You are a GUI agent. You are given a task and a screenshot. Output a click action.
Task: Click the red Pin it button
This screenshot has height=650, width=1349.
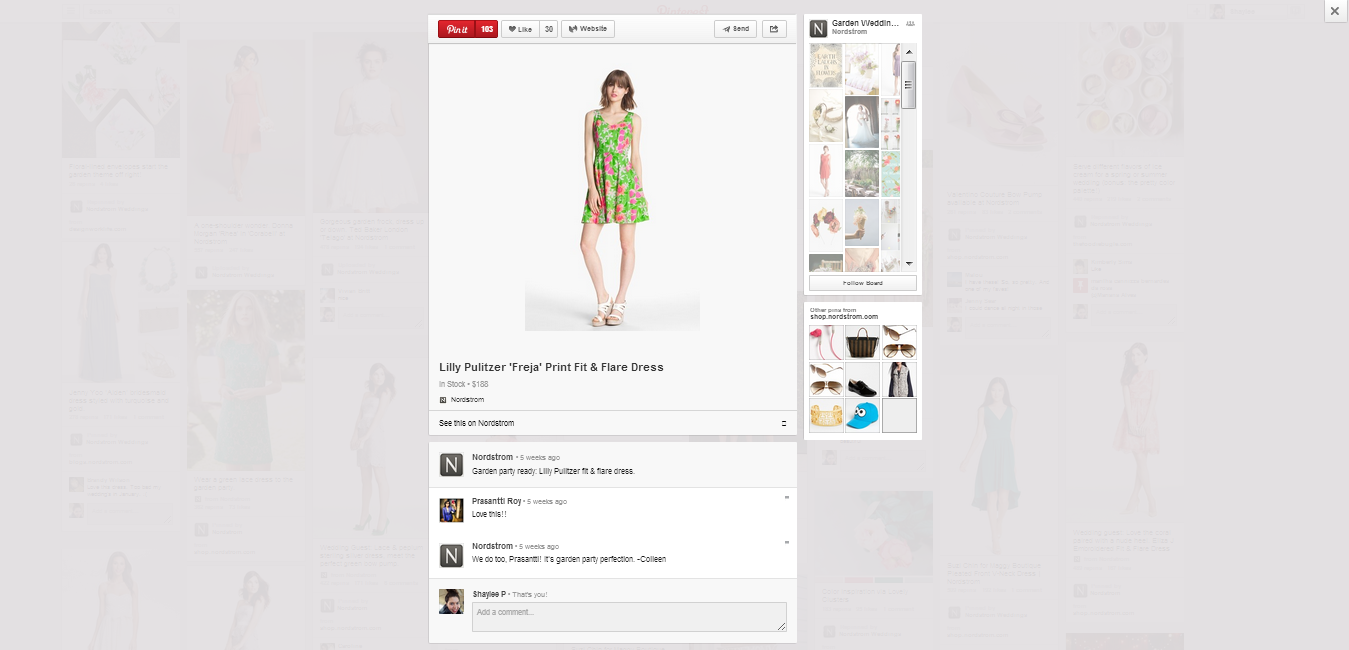coord(457,29)
